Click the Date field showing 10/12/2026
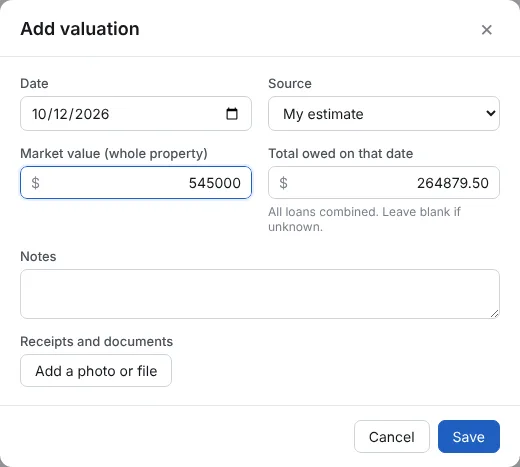 136,114
